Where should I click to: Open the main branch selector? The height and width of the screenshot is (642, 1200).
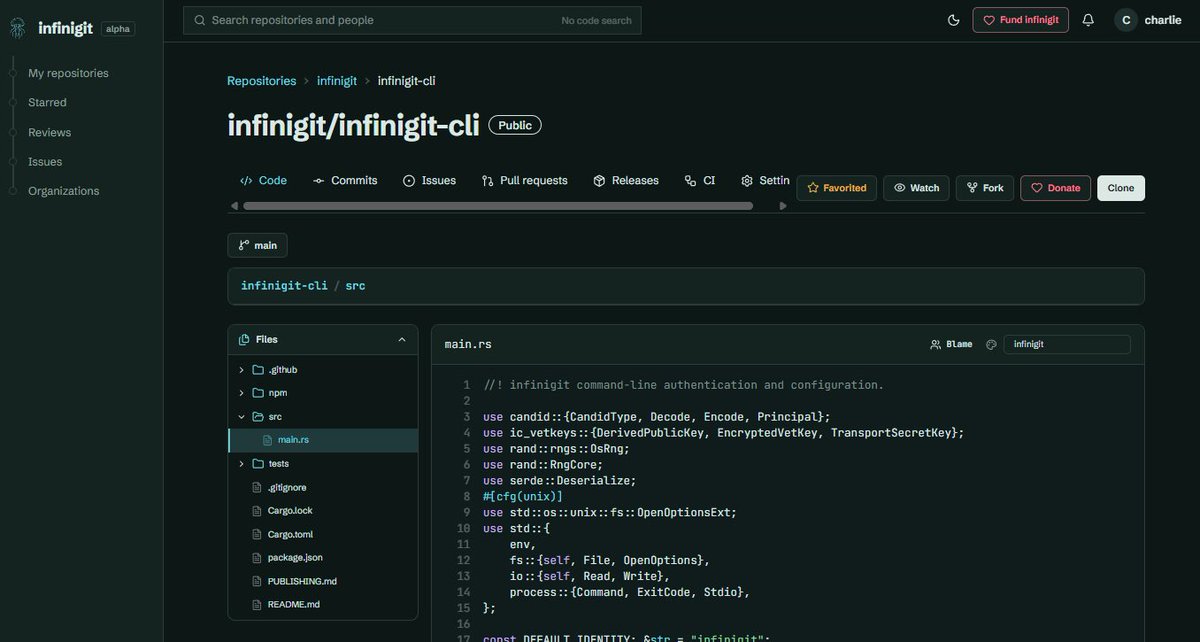coord(257,245)
